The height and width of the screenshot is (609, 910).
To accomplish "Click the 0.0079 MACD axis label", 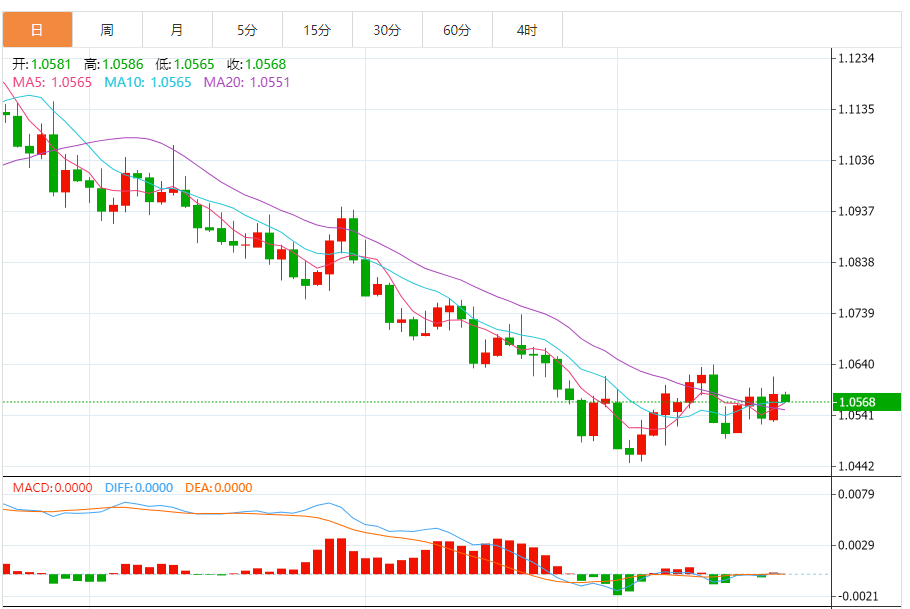I will (x=856, y=494).
